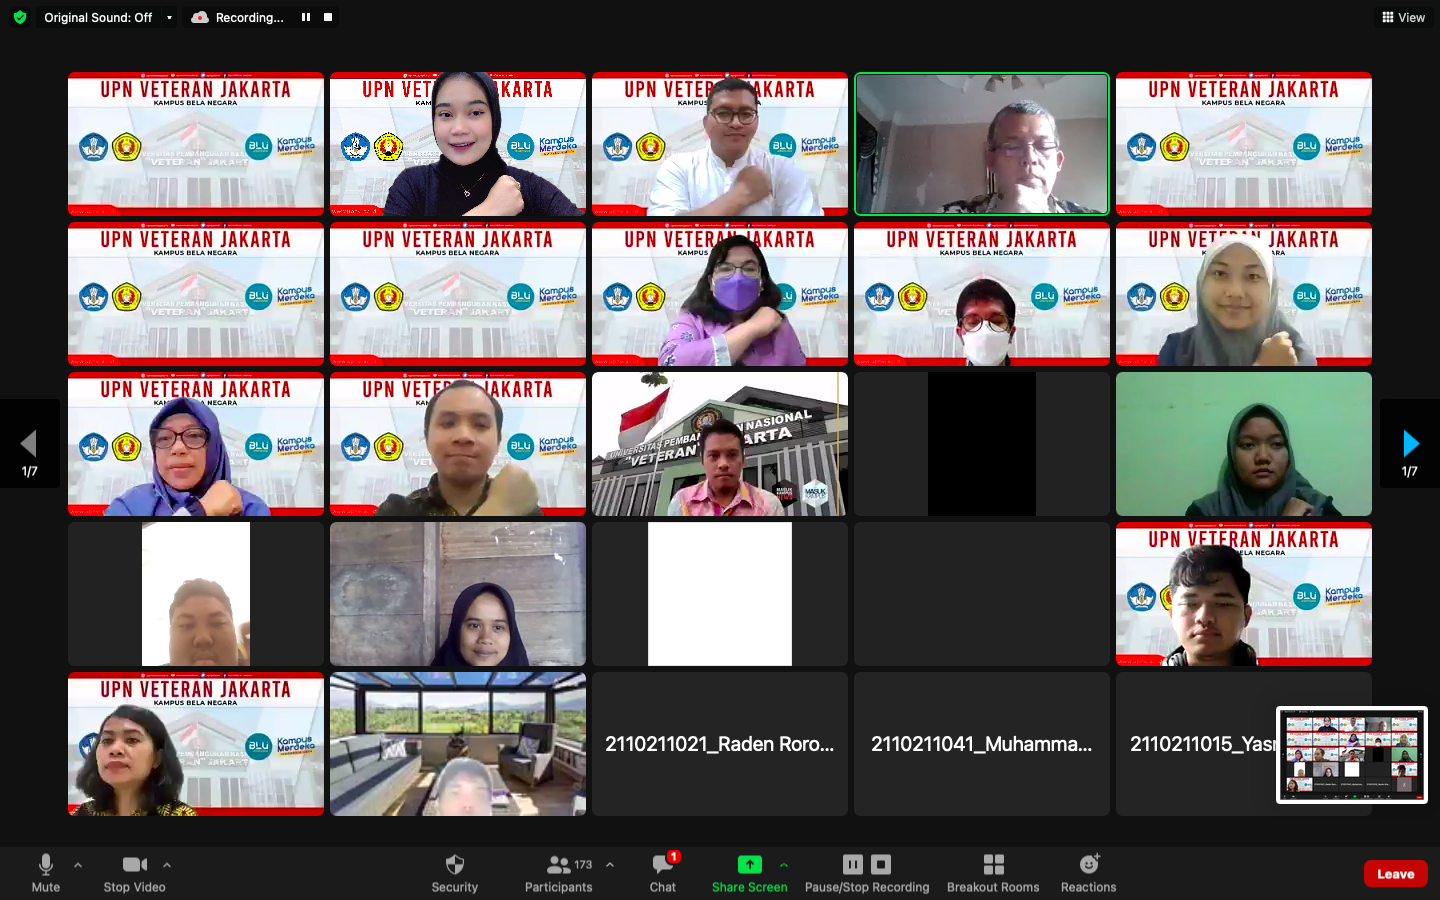Click Pause/Stop Recording in the toolbar

click(x=866, y=872)
